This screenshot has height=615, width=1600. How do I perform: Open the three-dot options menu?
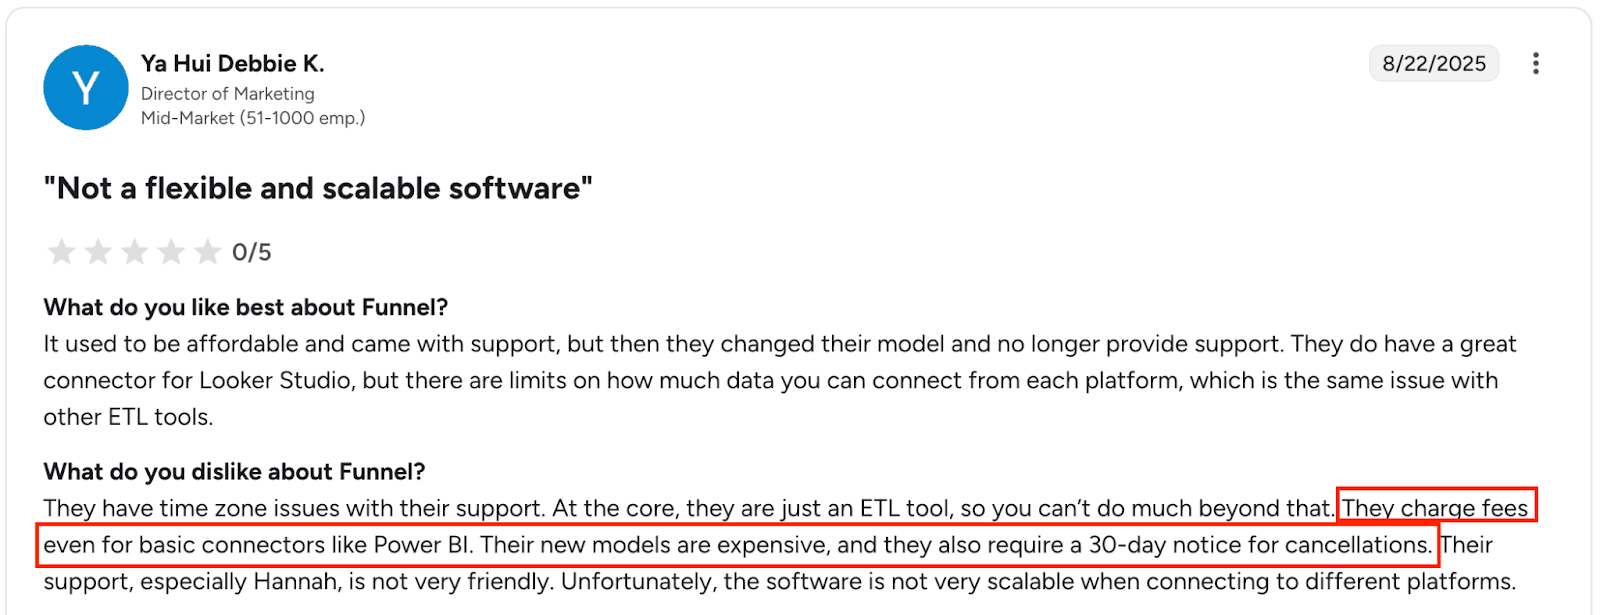tap(1537, 63)
